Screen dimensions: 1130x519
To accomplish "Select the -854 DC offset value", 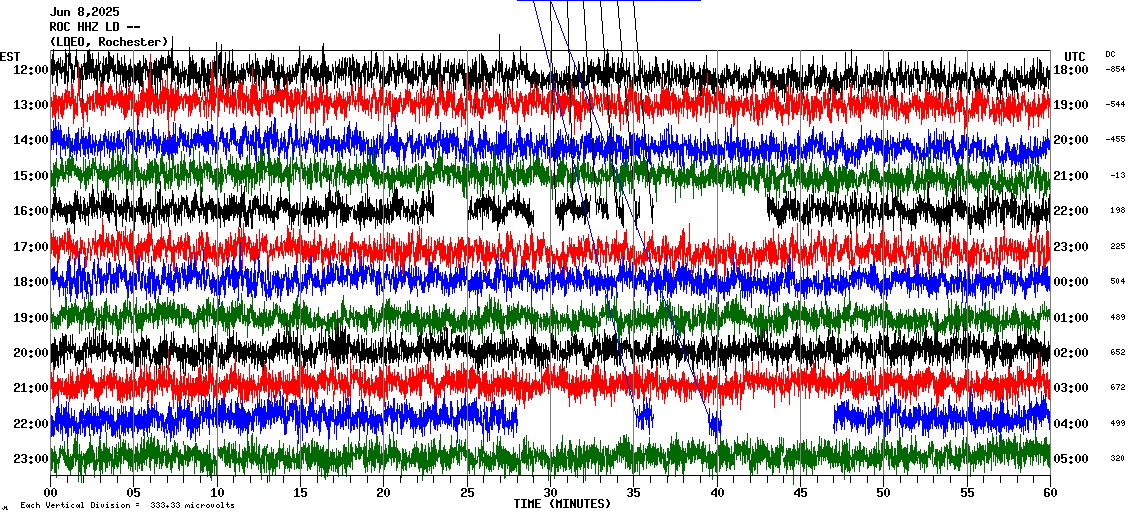I will pyautogui.click(x=1115, y=70).
